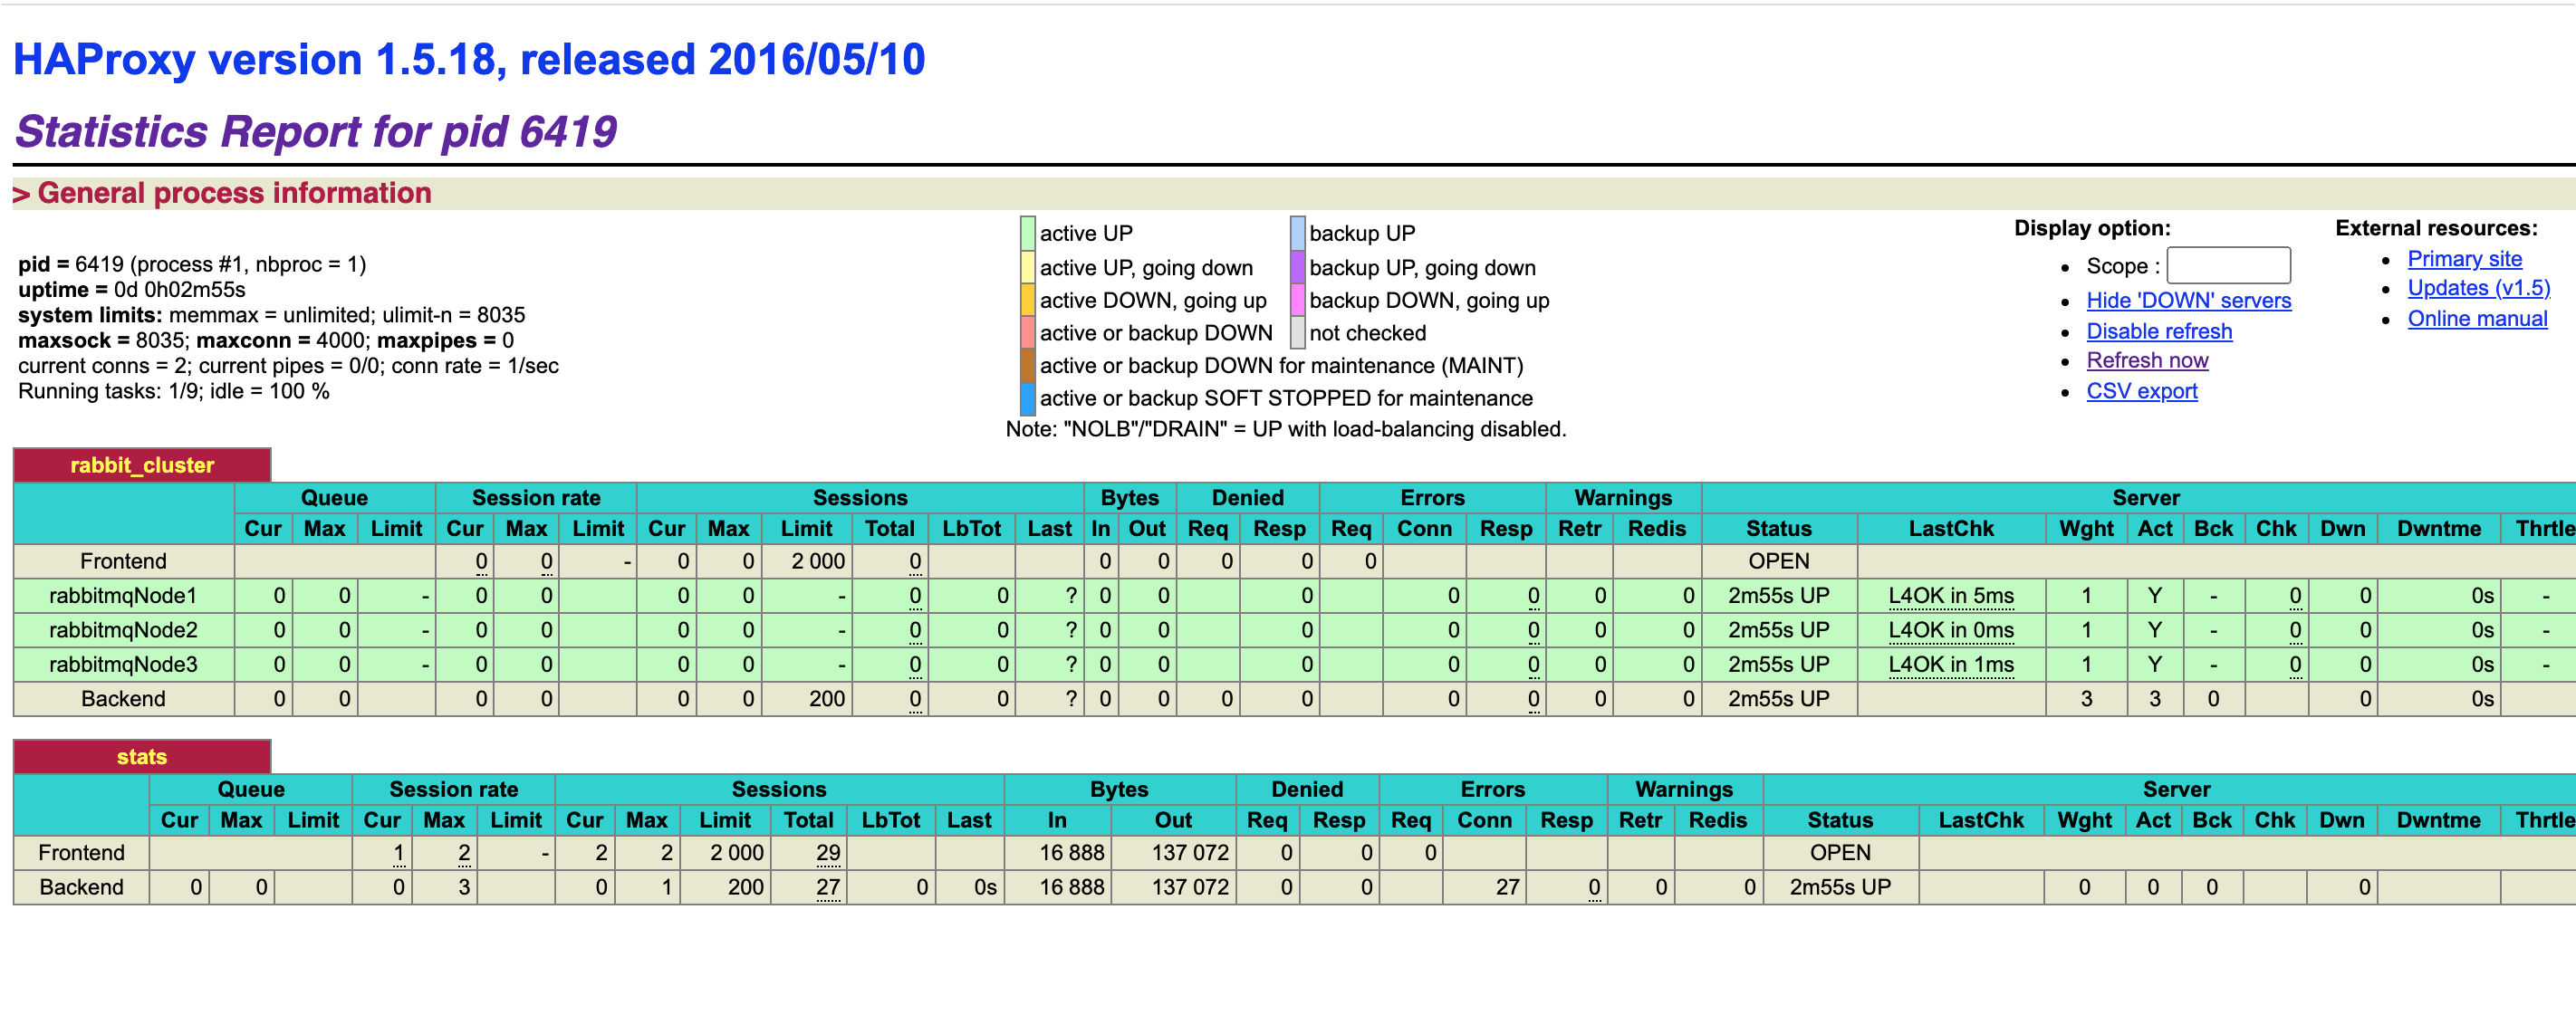The image size is (2576, 1034).
Task: Click the active UP green legend swatch
Action: pyautogui.click(x=1027, y=233)
